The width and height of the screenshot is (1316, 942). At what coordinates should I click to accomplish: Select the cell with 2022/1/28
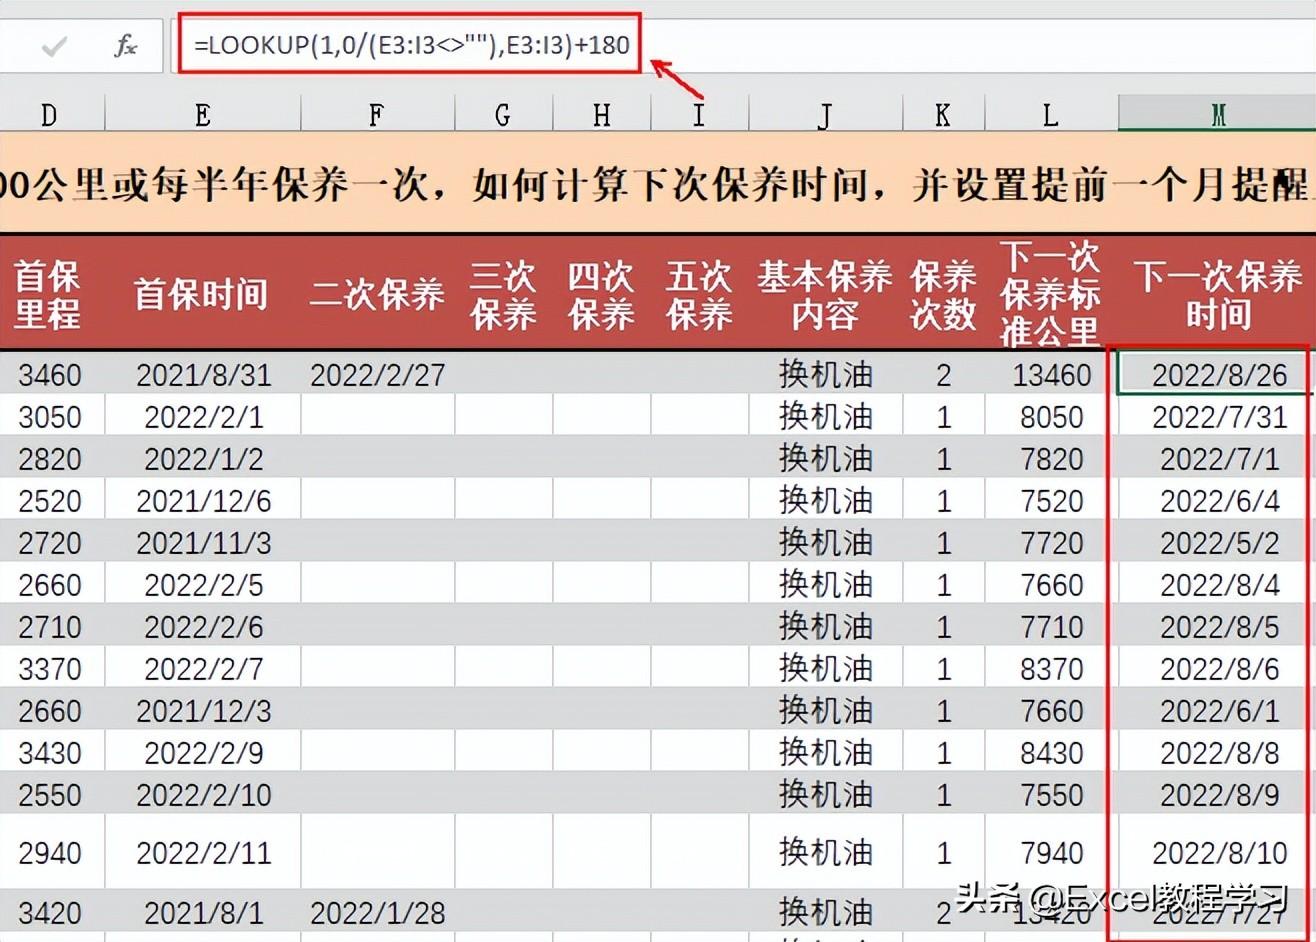[x=377, y=913]
